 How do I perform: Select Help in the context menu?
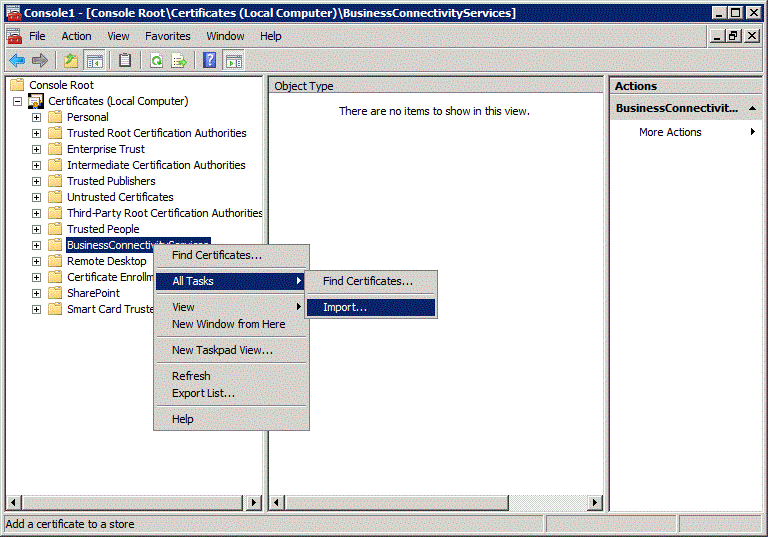pyautogui.click(x=231, y=419)
